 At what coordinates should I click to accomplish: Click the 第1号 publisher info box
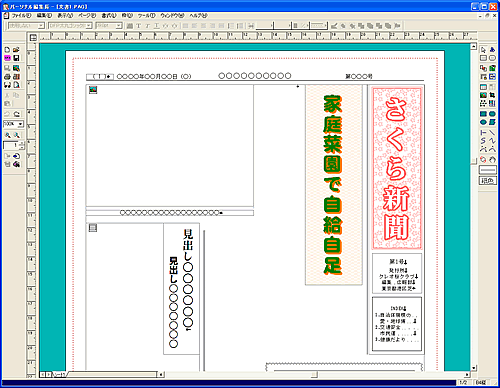click(397, 274)
